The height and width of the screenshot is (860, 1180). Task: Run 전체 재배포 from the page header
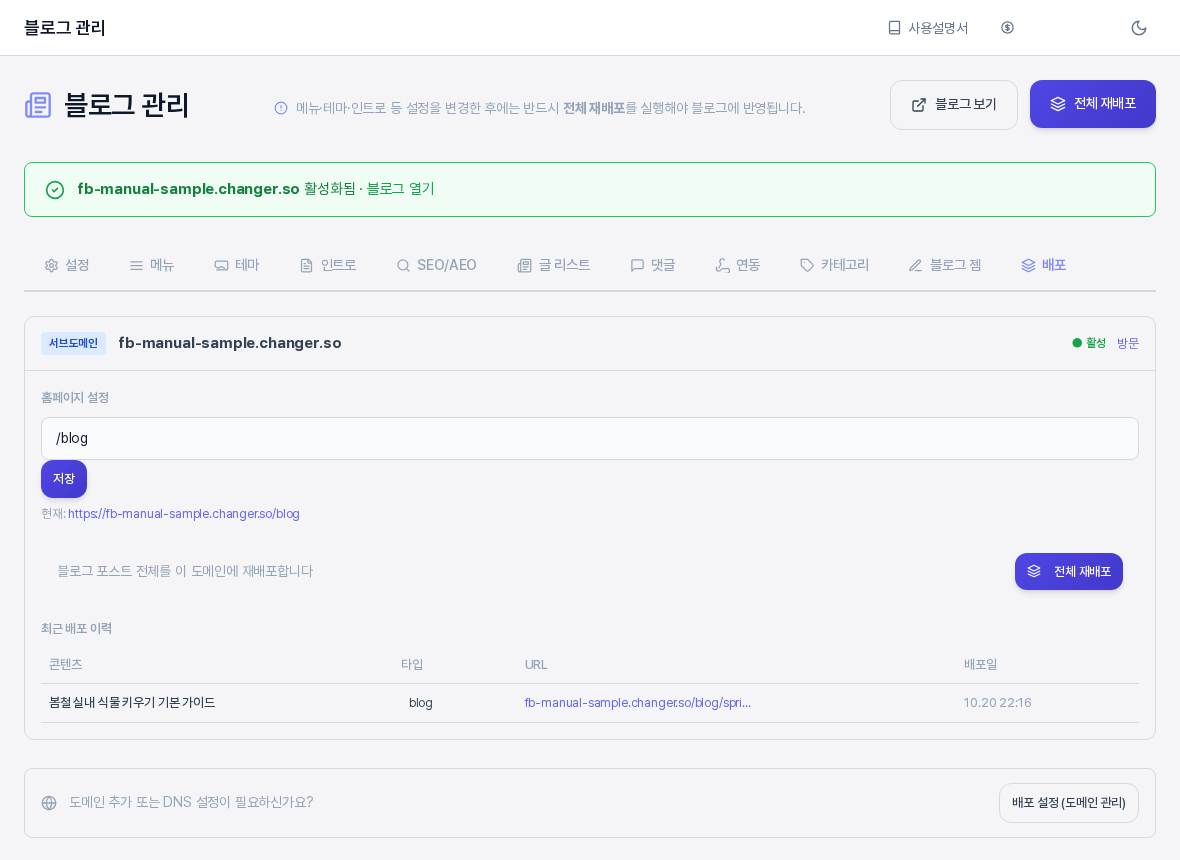1093,104
